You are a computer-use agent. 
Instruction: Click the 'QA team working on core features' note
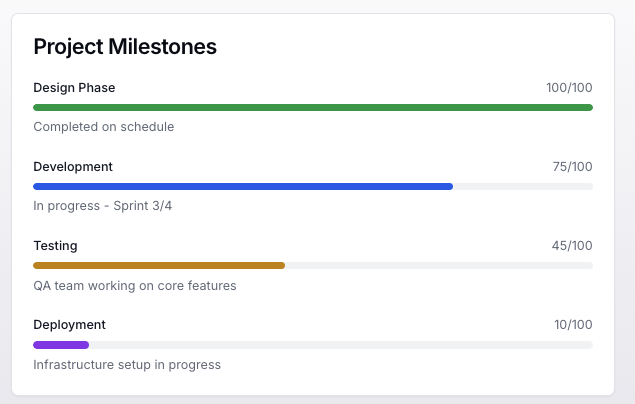135,285
